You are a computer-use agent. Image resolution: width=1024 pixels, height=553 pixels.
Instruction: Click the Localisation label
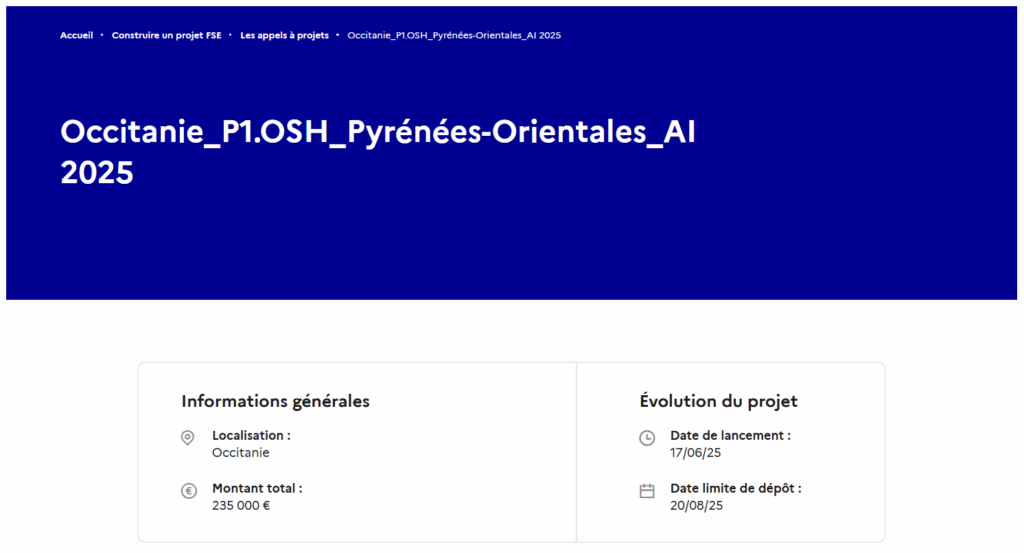[251, 435]
